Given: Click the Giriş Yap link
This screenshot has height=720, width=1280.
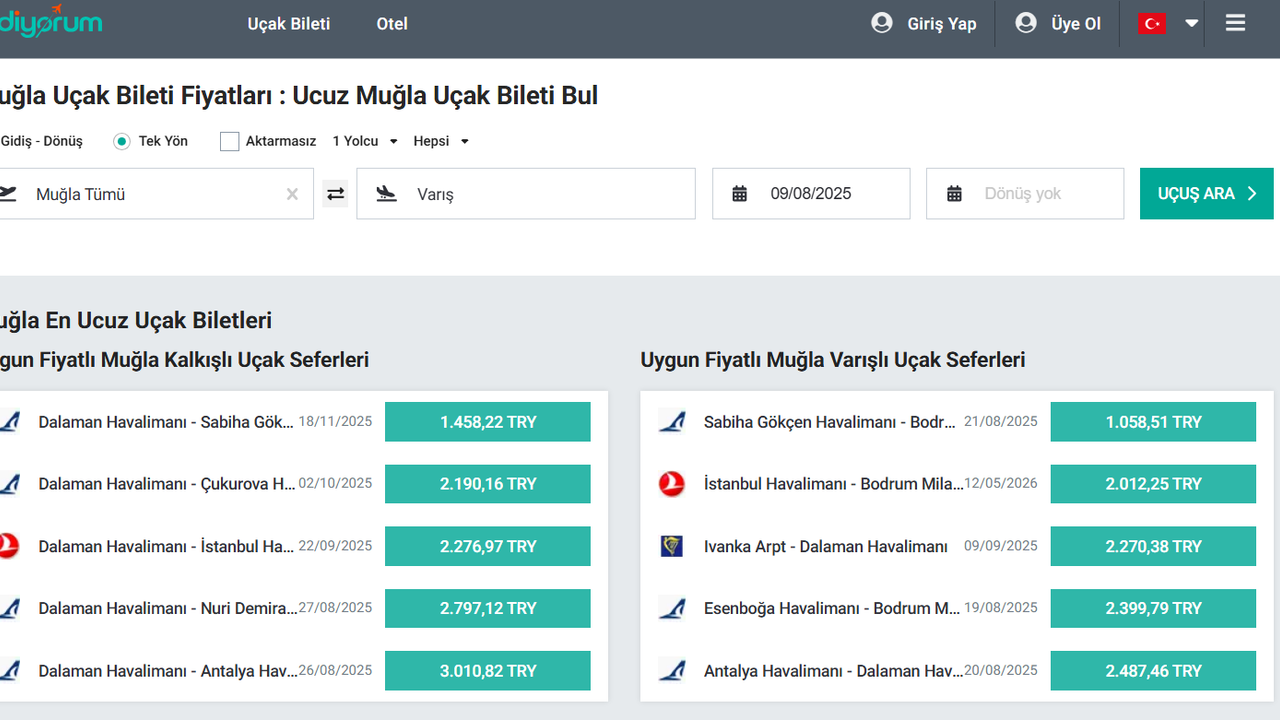Looking at the screenshot, I should coord(942,24).
